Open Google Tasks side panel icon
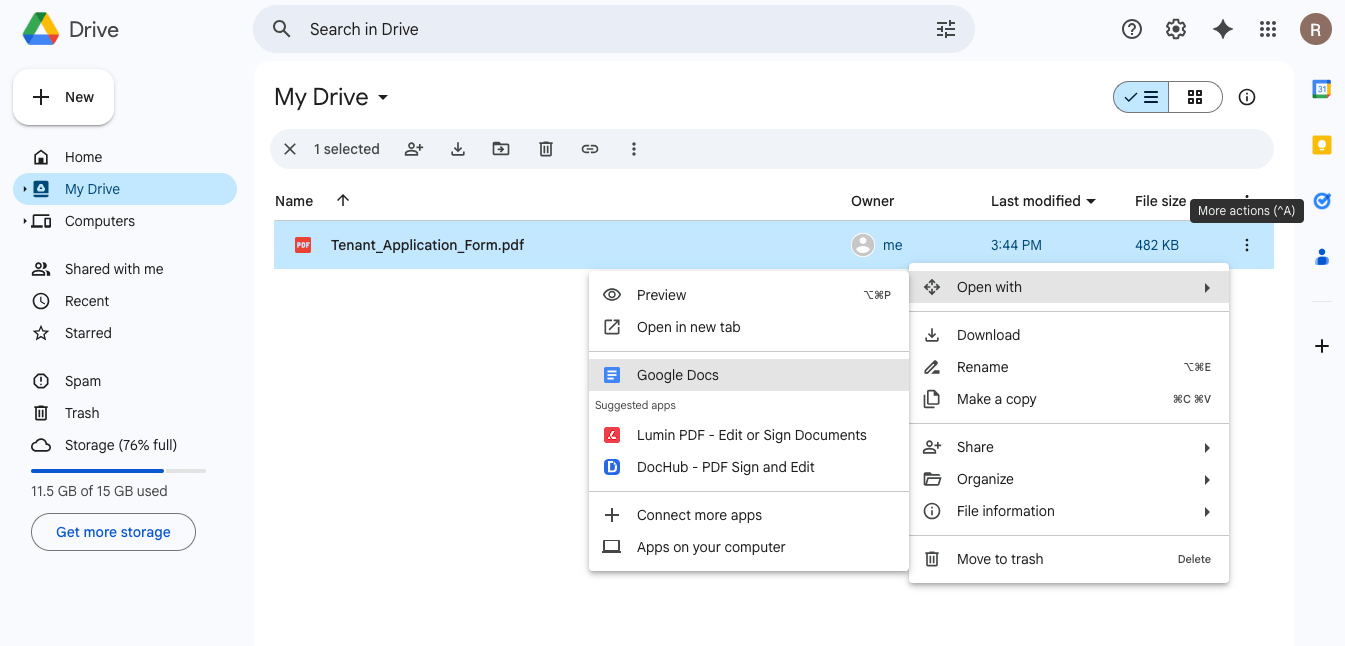The image size is (1345, 646). pos(1322,201)
